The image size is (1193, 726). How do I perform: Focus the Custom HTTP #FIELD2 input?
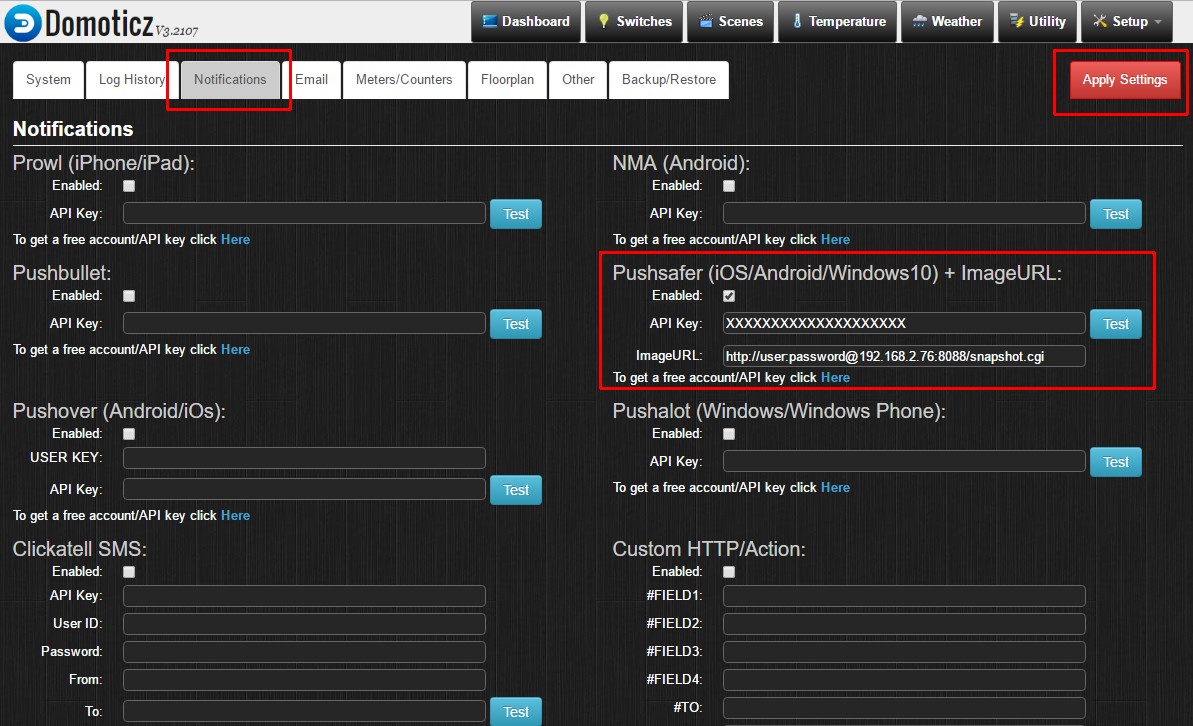tap(904, 624)
